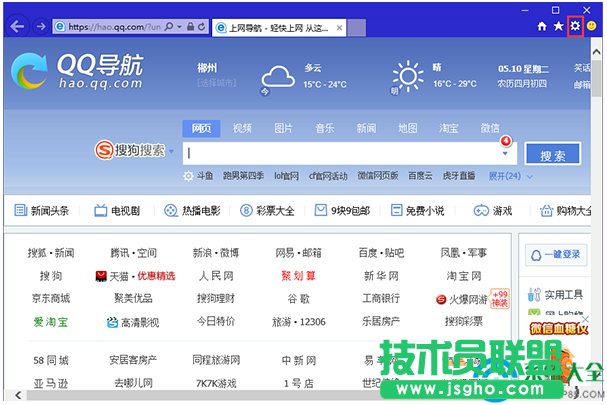
Task: Switch to the 音乐 search tab
Action: [325, 128]
